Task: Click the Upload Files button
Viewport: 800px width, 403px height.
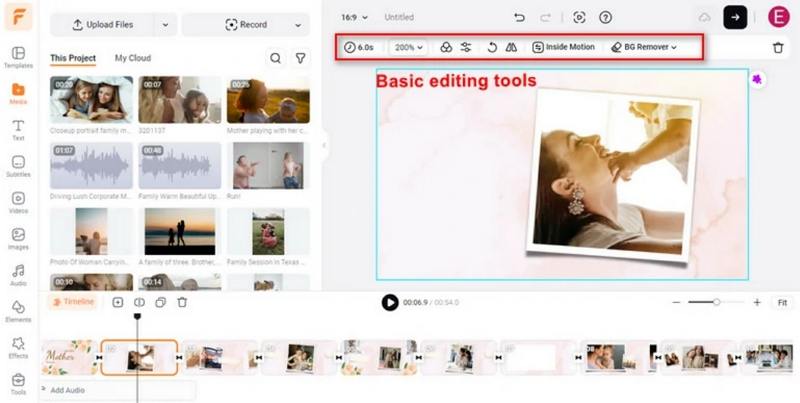Action: [102, 24]
